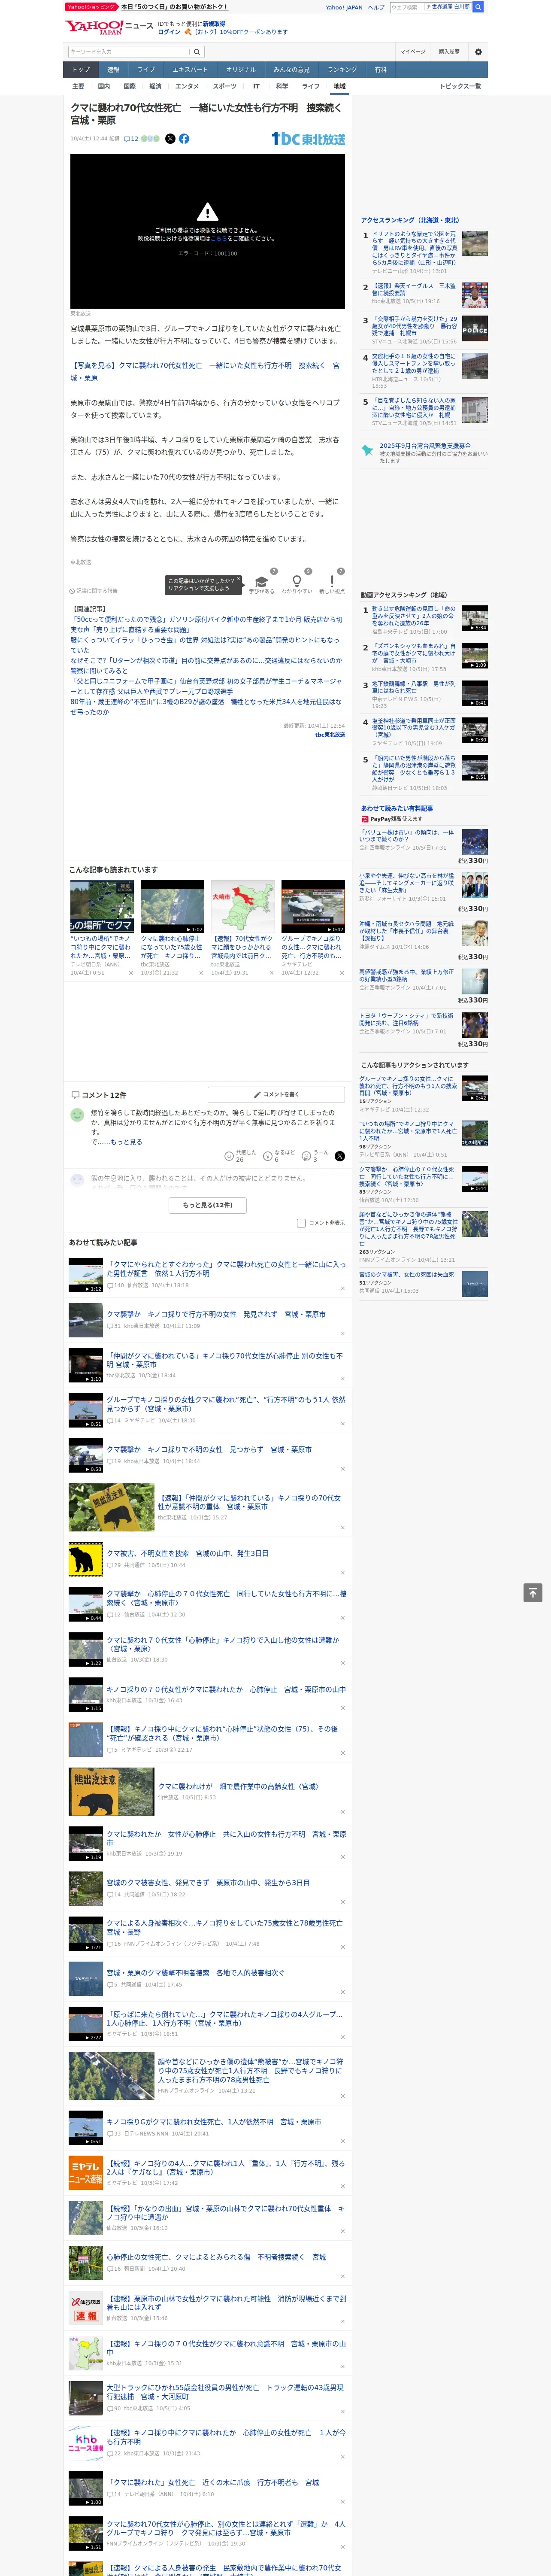Open the トップ tab

(81, 70)
